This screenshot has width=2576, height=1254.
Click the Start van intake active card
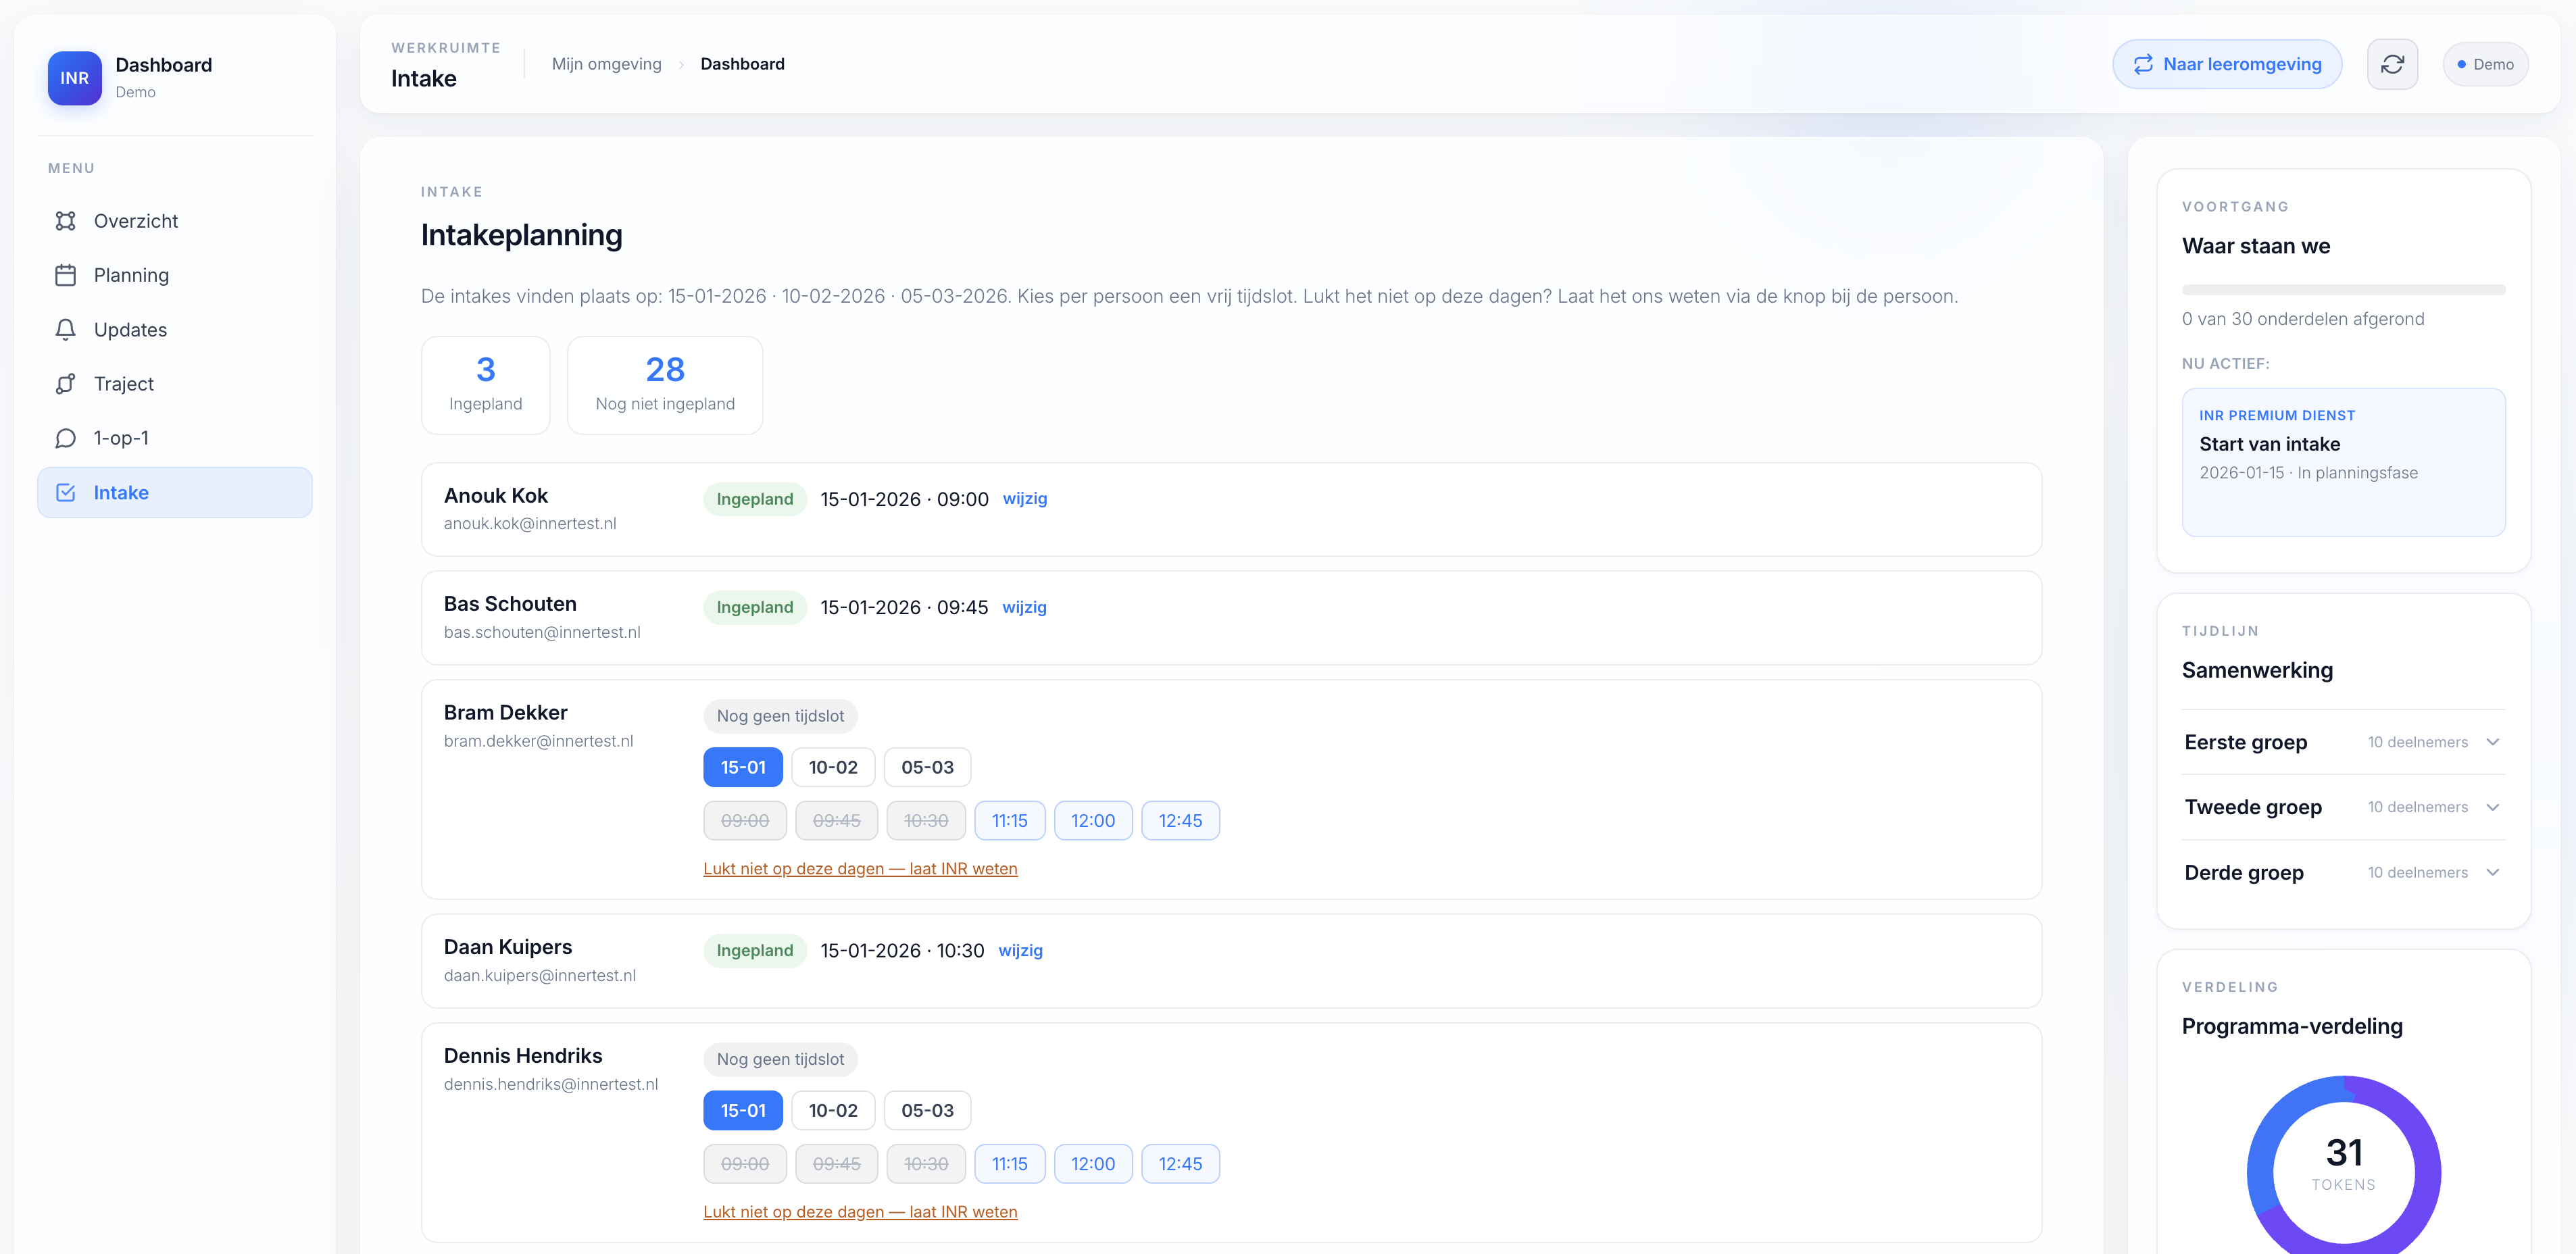(x=2343, y=462)
